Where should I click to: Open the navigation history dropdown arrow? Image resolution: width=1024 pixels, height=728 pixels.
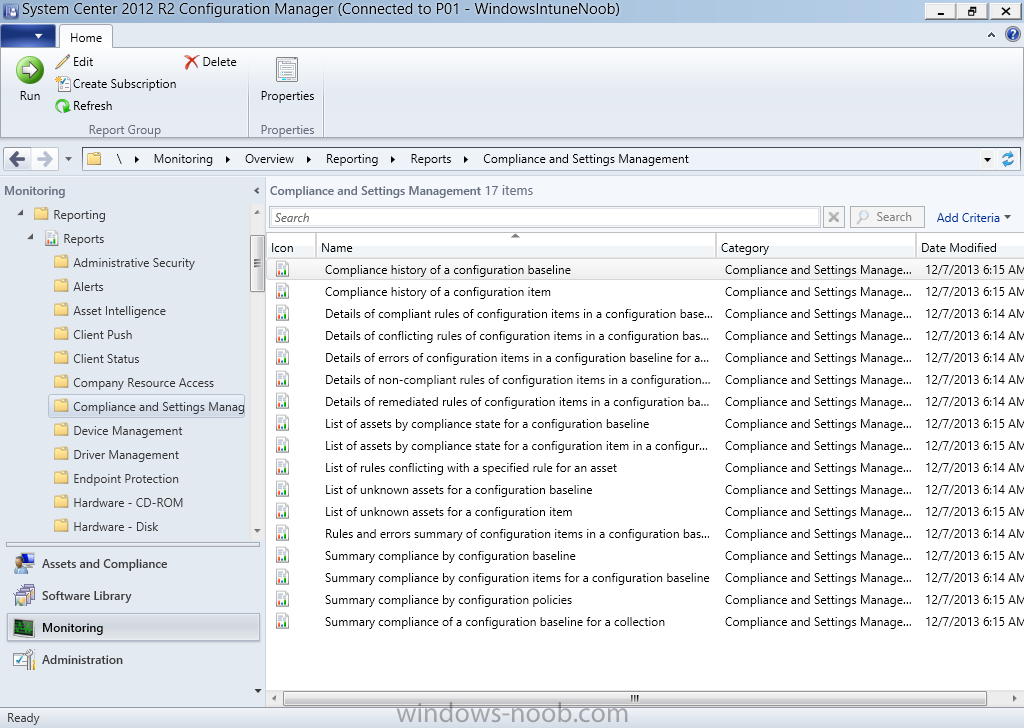[68, 159]
